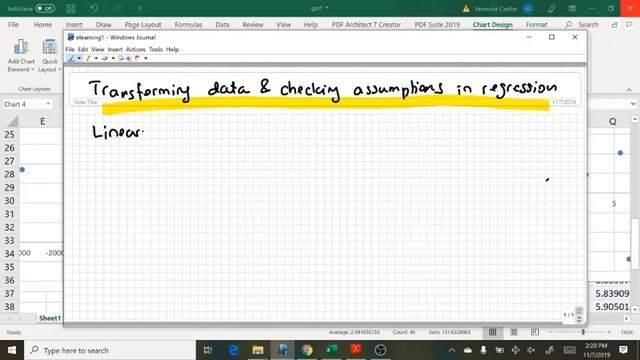Image resolution: width=640 pixels, height=360 pixels.
Task: Click the Share icon in Excel ribbon
Action: (x=614, y=25)
